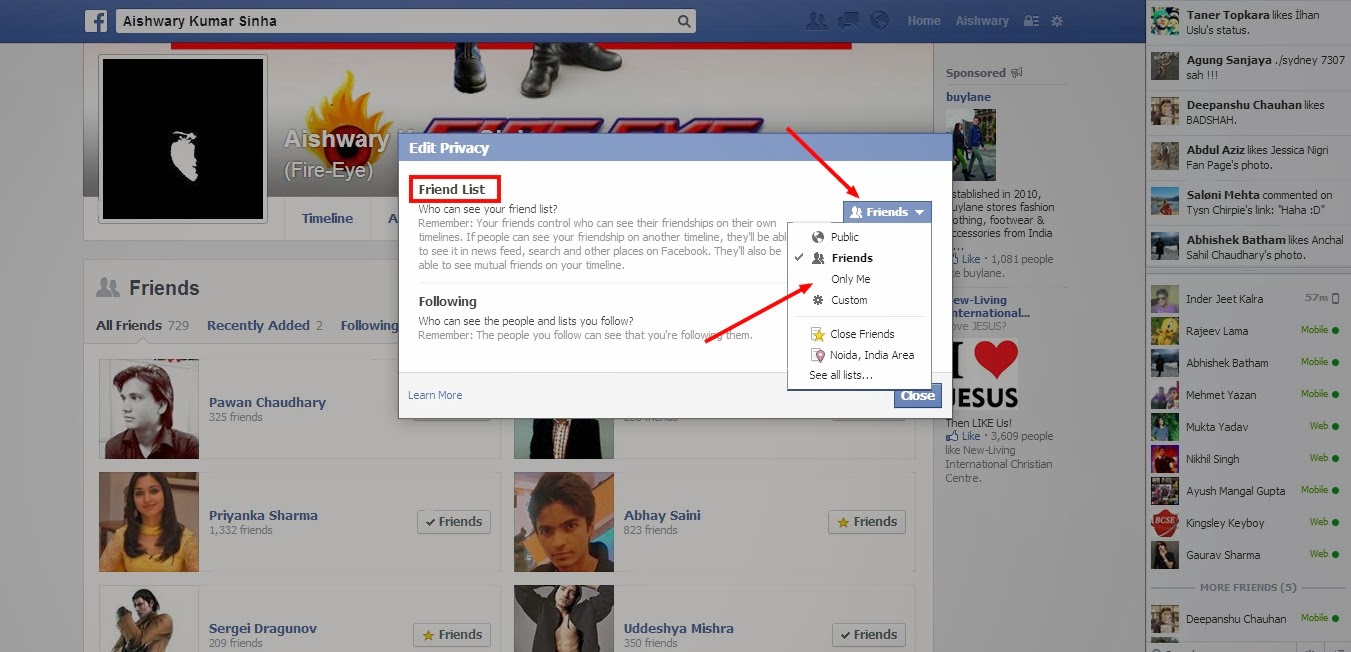Click Abdul Aziz ticker story
This screenshot has height=652, width=1351.
(1246, 157)
